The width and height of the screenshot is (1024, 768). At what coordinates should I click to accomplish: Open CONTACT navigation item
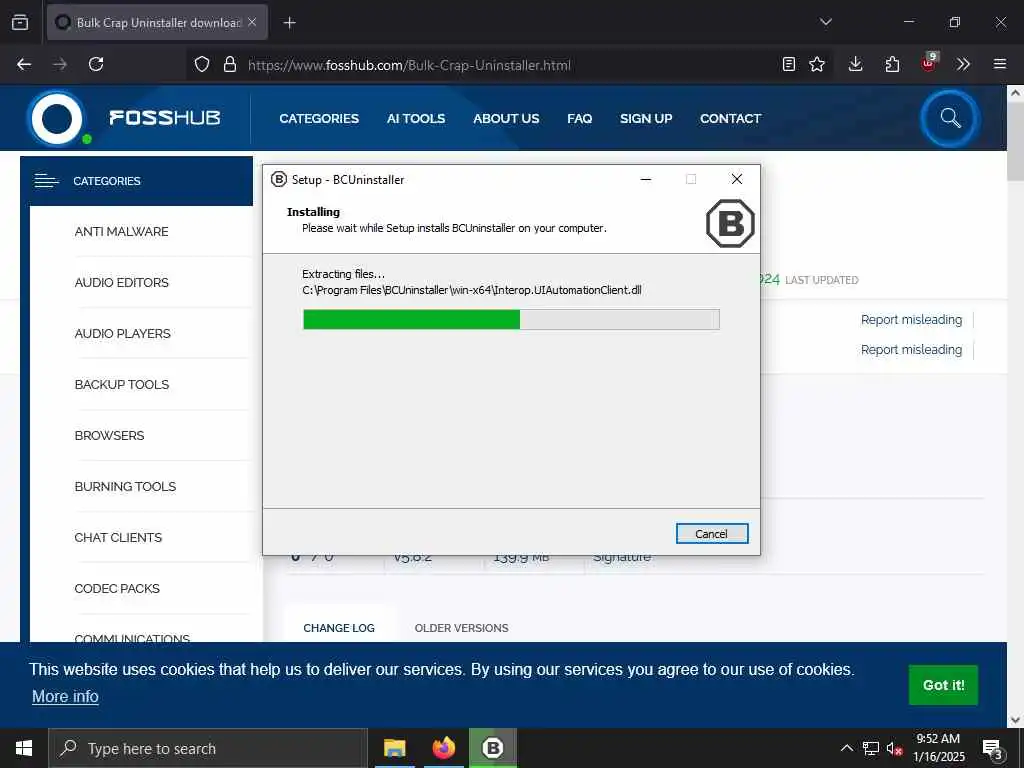point(730,119)
